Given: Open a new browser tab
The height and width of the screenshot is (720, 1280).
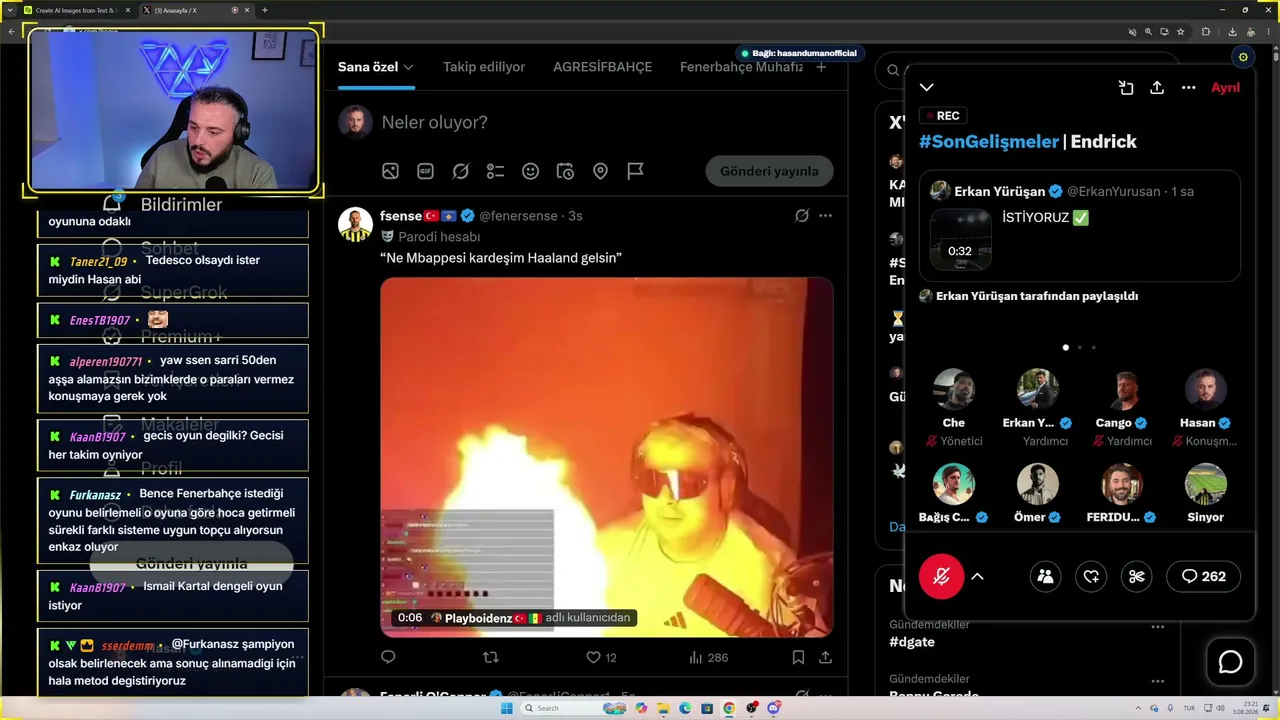Looking at the screenshot, I should (x=264, y=10).
